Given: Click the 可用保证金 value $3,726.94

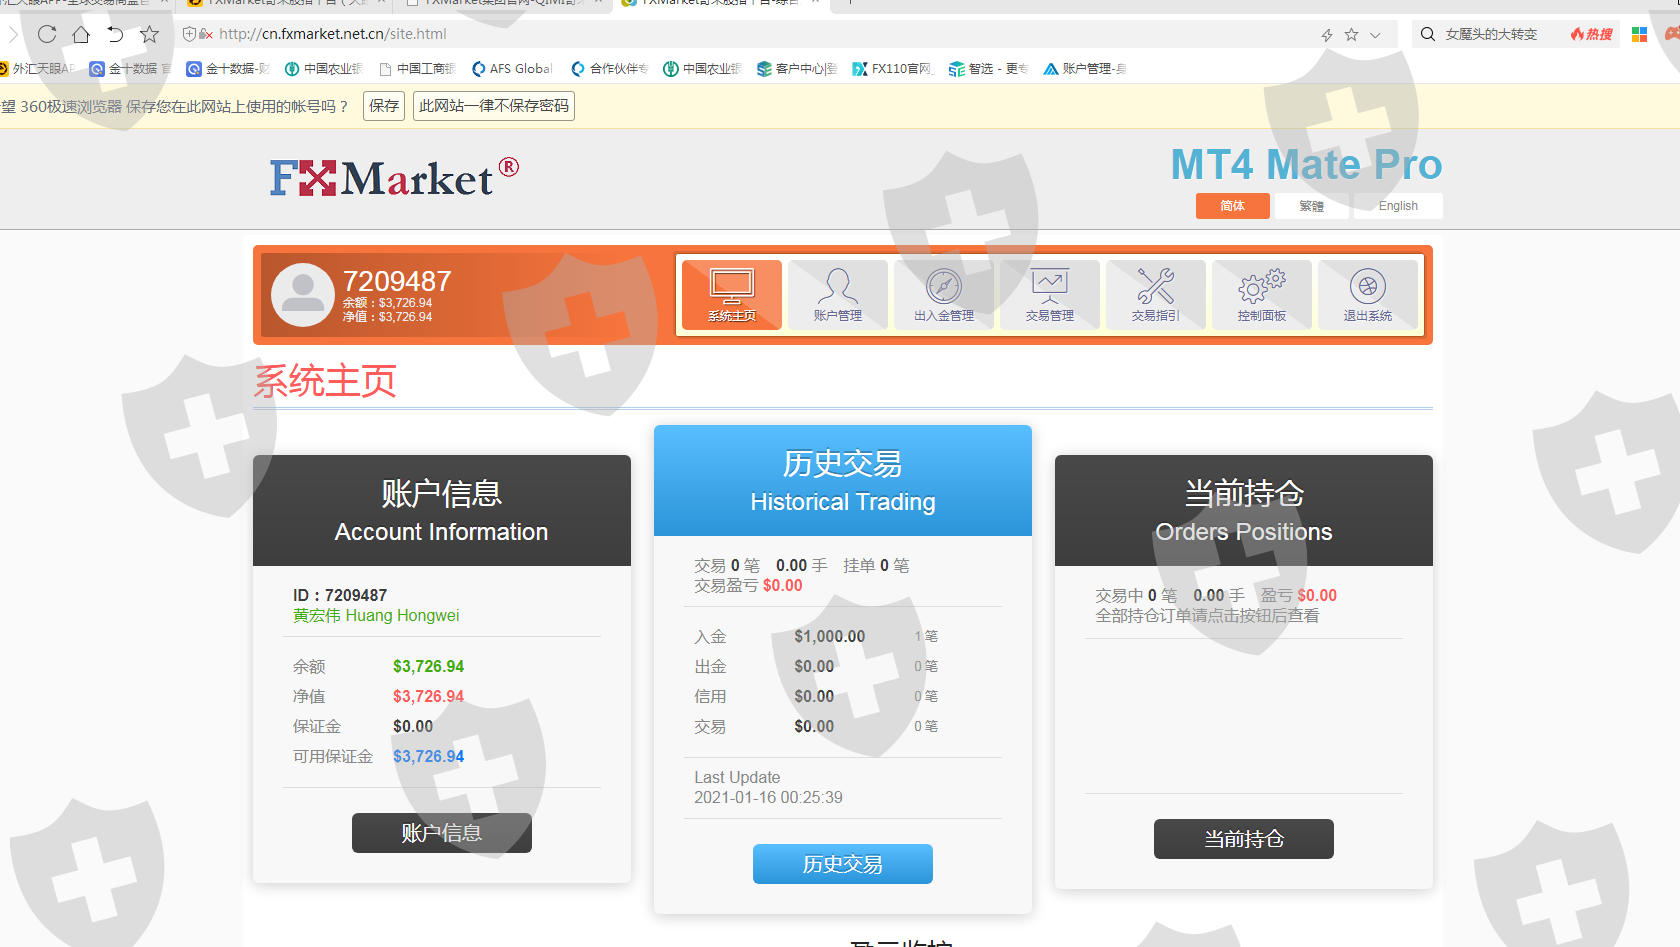Looking at the screenshot, I should 428,756.
